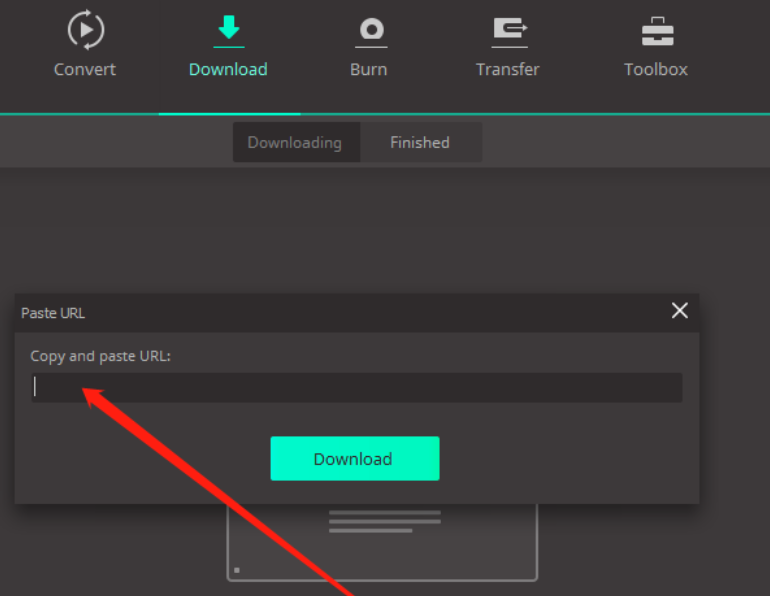The image size is (770, 596).
Task: Click the green Download button
Action: point(355,459)
